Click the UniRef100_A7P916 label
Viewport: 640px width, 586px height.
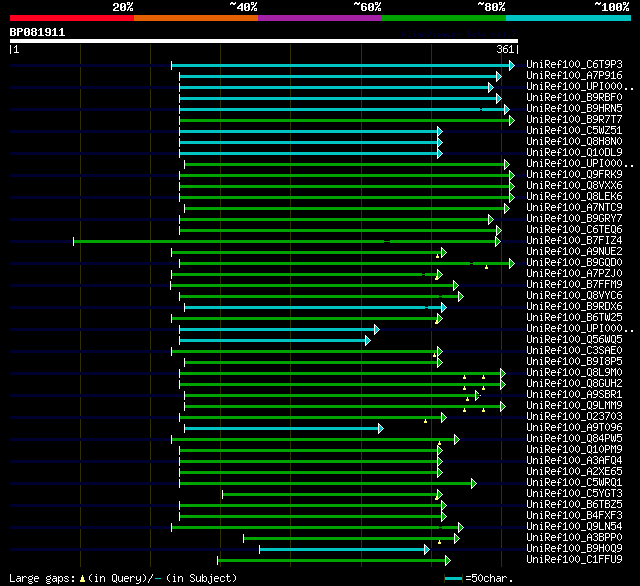coord(574,75)
